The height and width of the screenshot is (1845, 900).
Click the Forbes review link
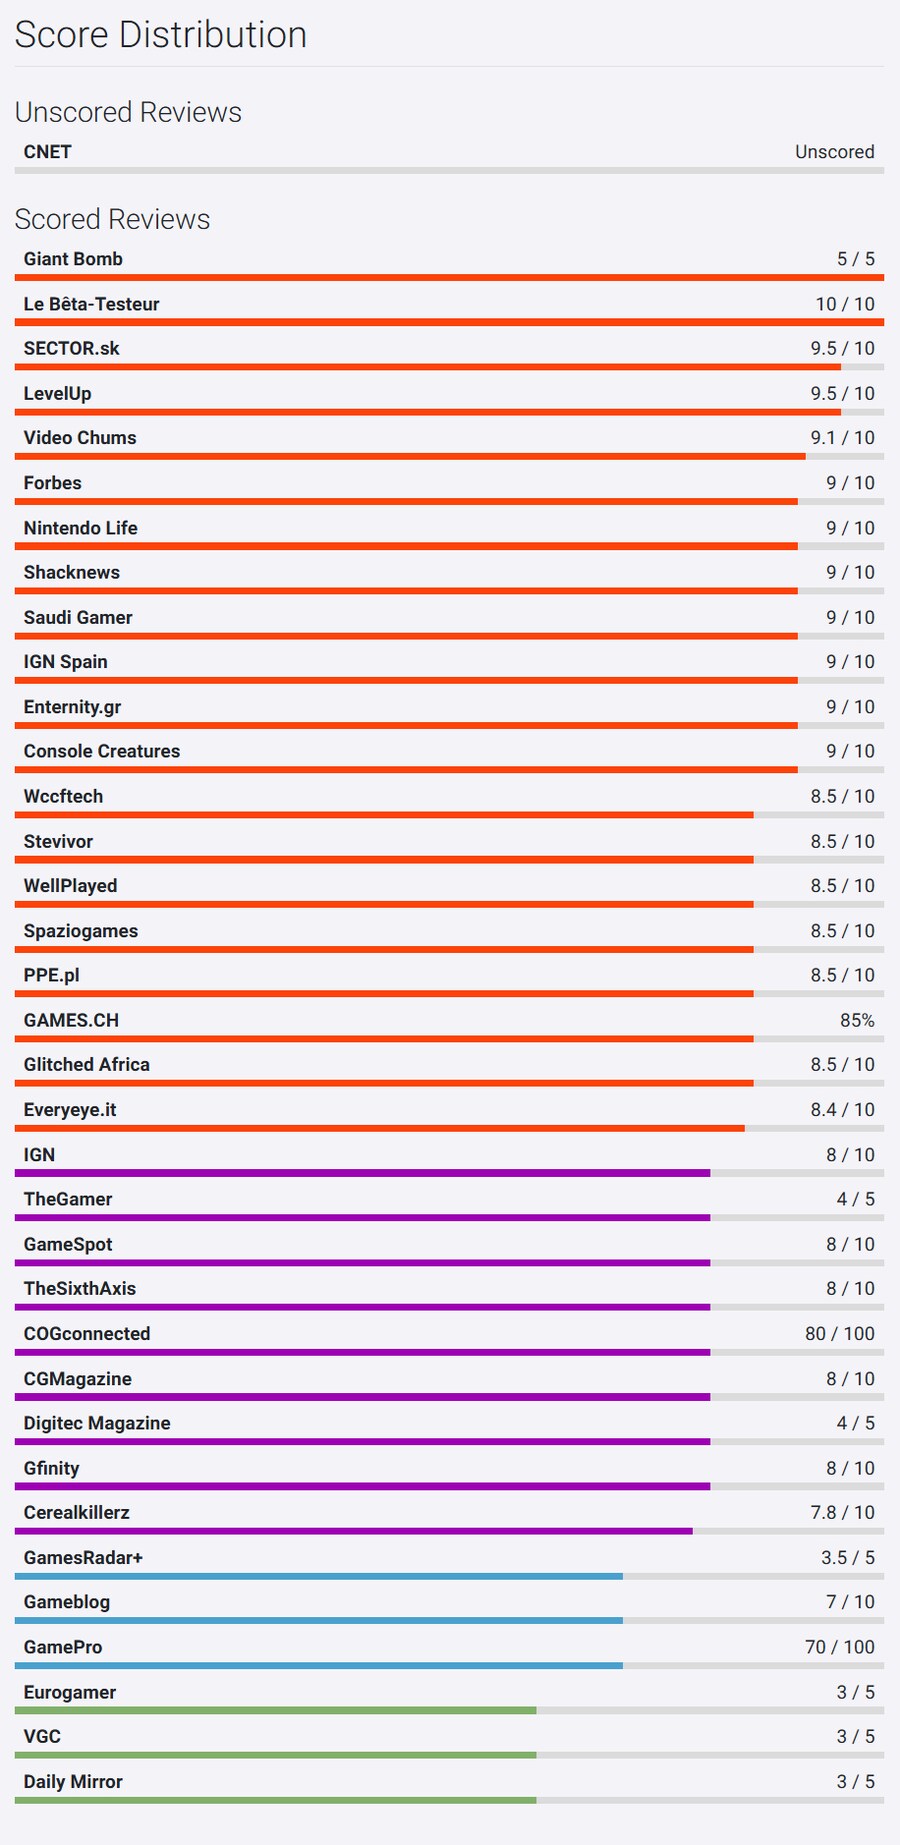click(x=53, y=483)
